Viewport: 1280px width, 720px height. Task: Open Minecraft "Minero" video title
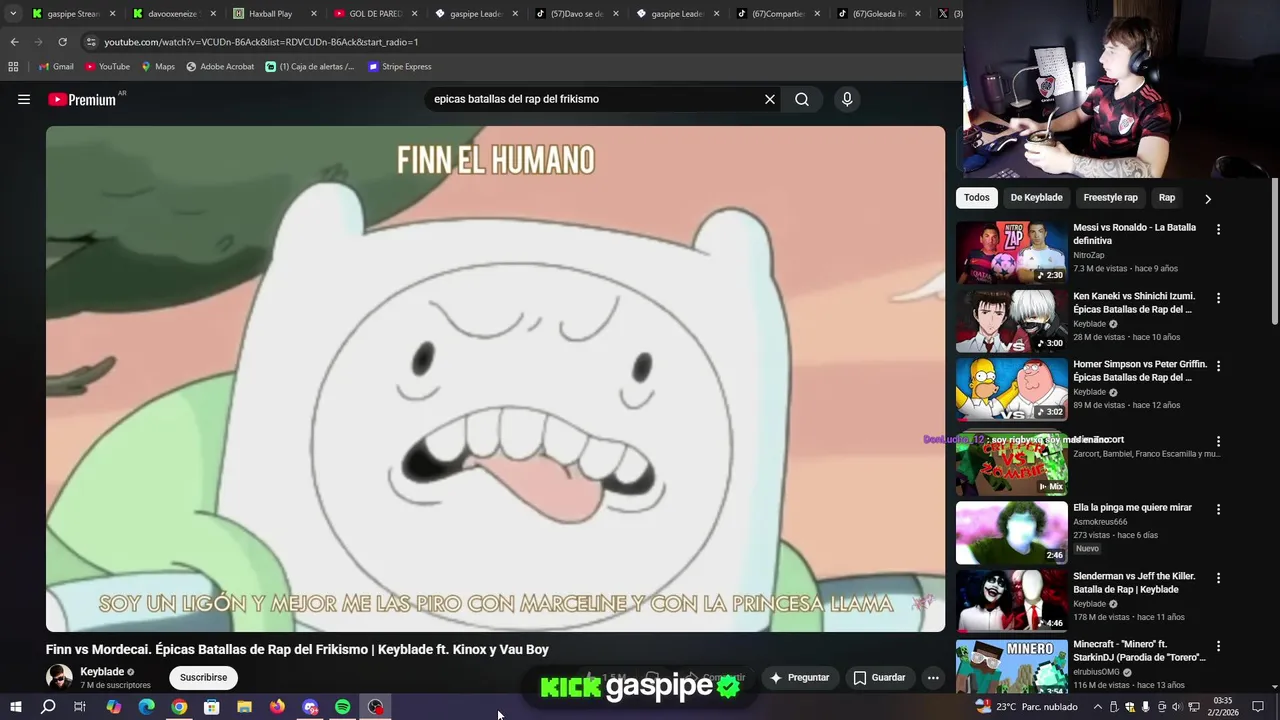(1140, 651)
